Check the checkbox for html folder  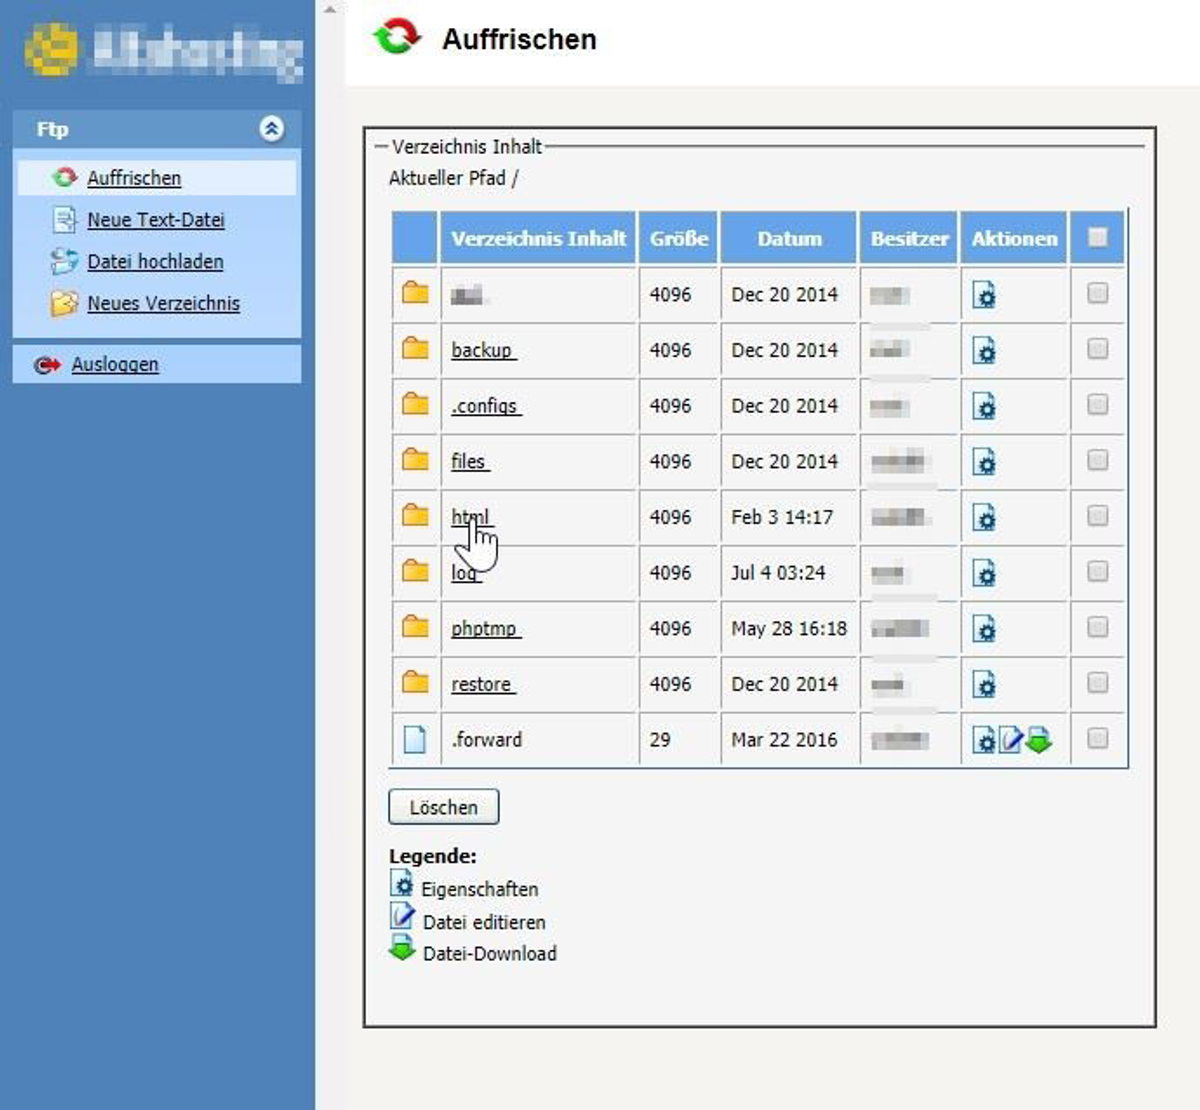coord(1097,516)
